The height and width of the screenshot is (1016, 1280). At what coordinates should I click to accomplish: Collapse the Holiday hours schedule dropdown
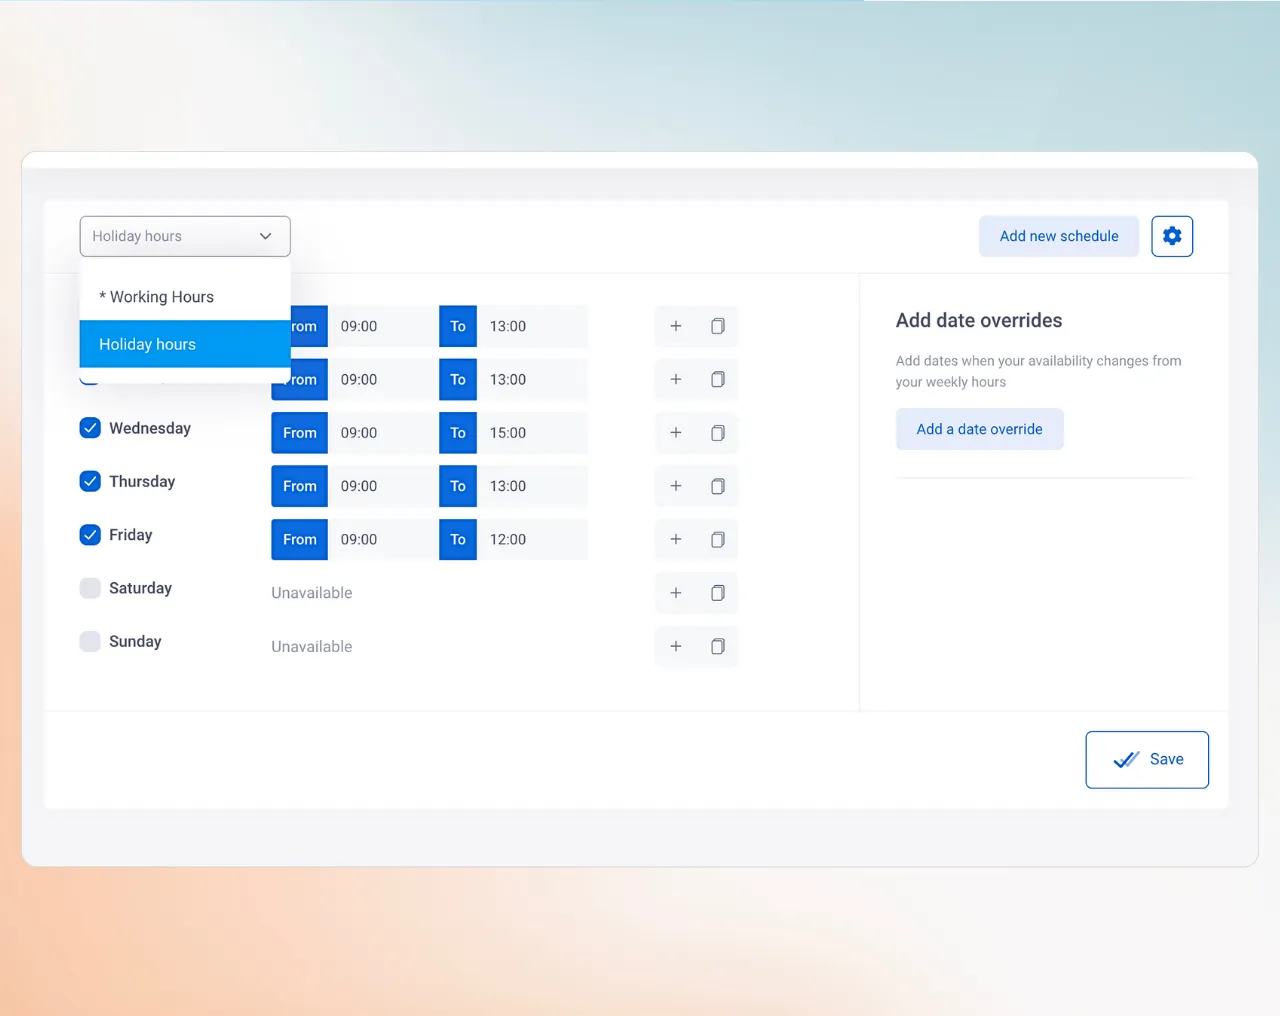coord(185,236)
